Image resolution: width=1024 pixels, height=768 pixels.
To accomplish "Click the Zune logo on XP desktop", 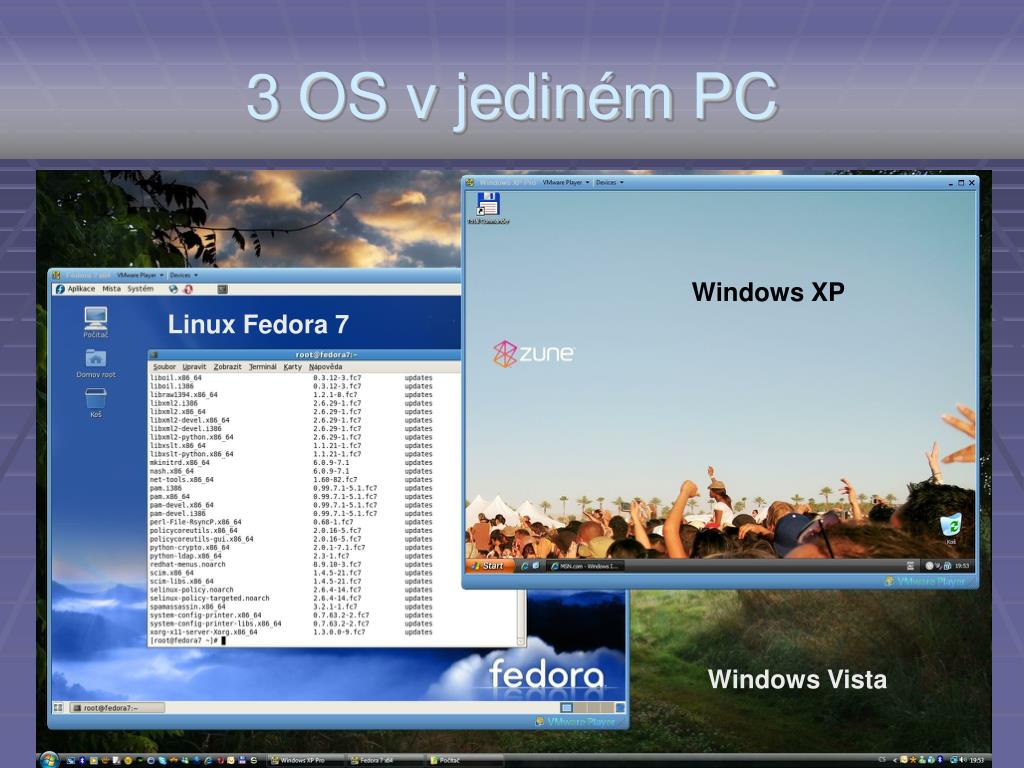I will point(534,353).
